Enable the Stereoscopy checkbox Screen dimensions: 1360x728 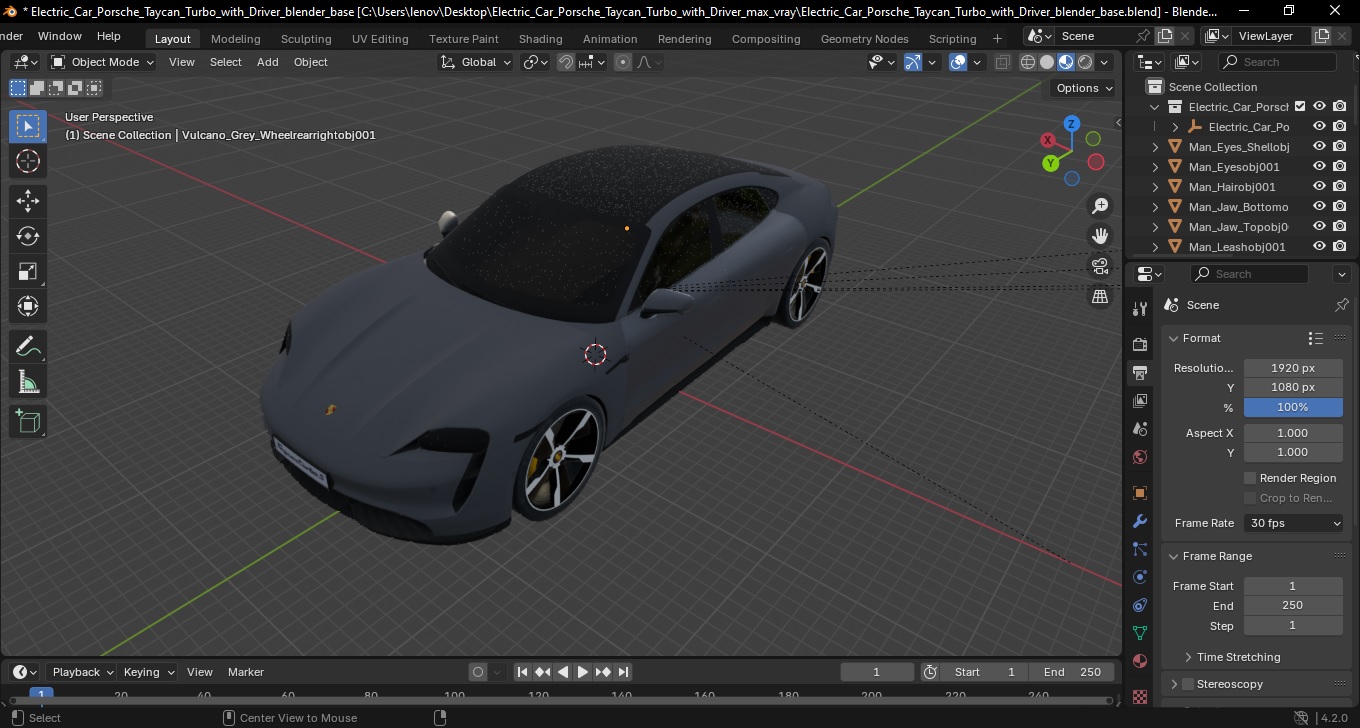pyautogui.click(x=1188, y=684)
